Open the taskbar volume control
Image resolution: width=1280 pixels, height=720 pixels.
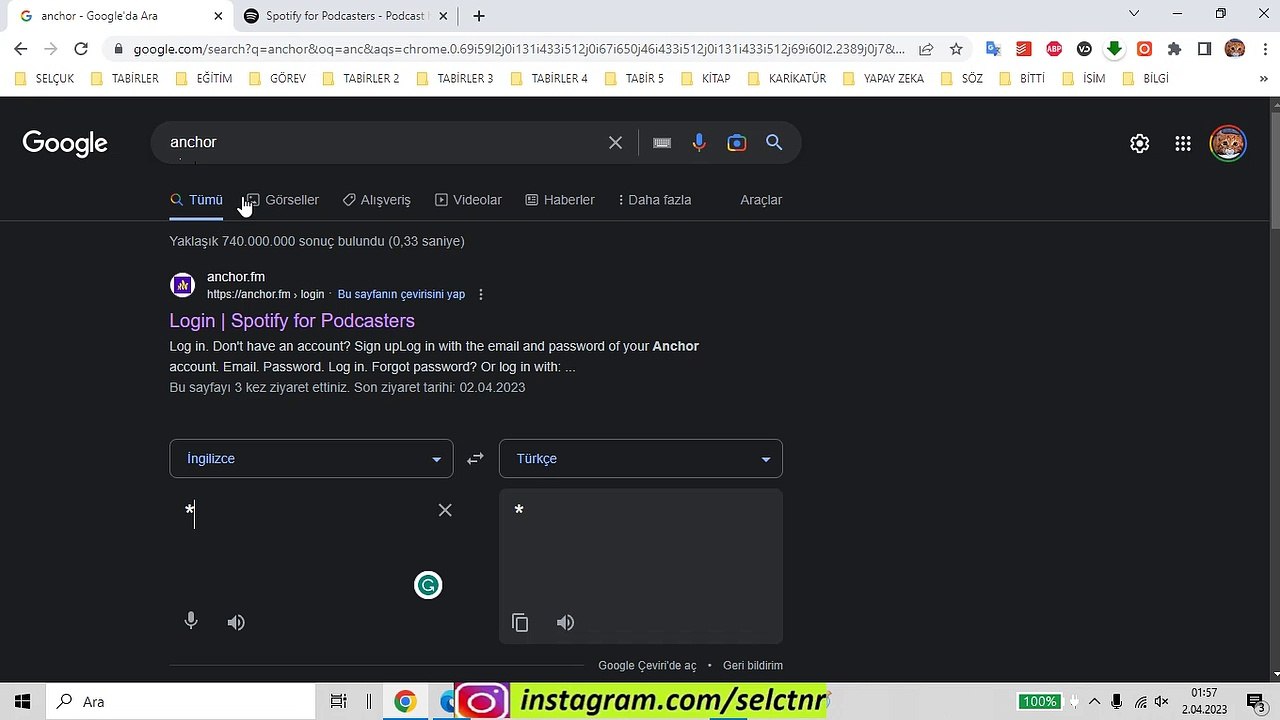[1162, 702]
